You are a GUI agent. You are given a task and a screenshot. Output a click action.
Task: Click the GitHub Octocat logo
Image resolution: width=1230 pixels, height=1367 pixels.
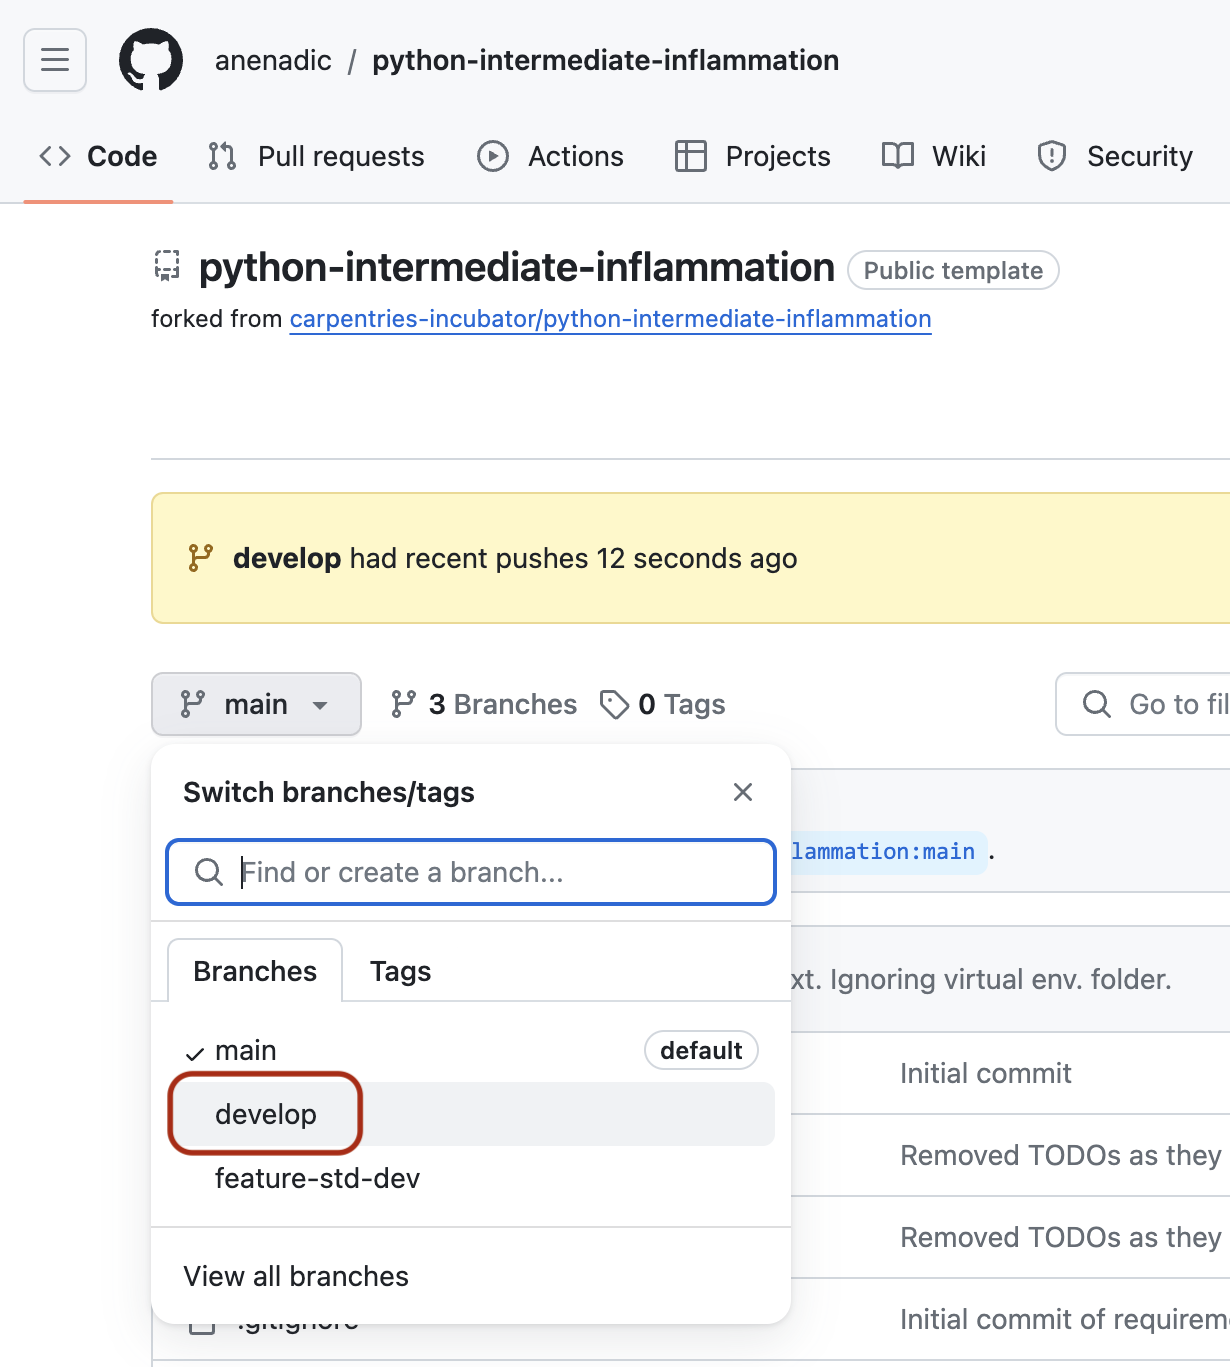pyautogui.click(x=151, y=60)
